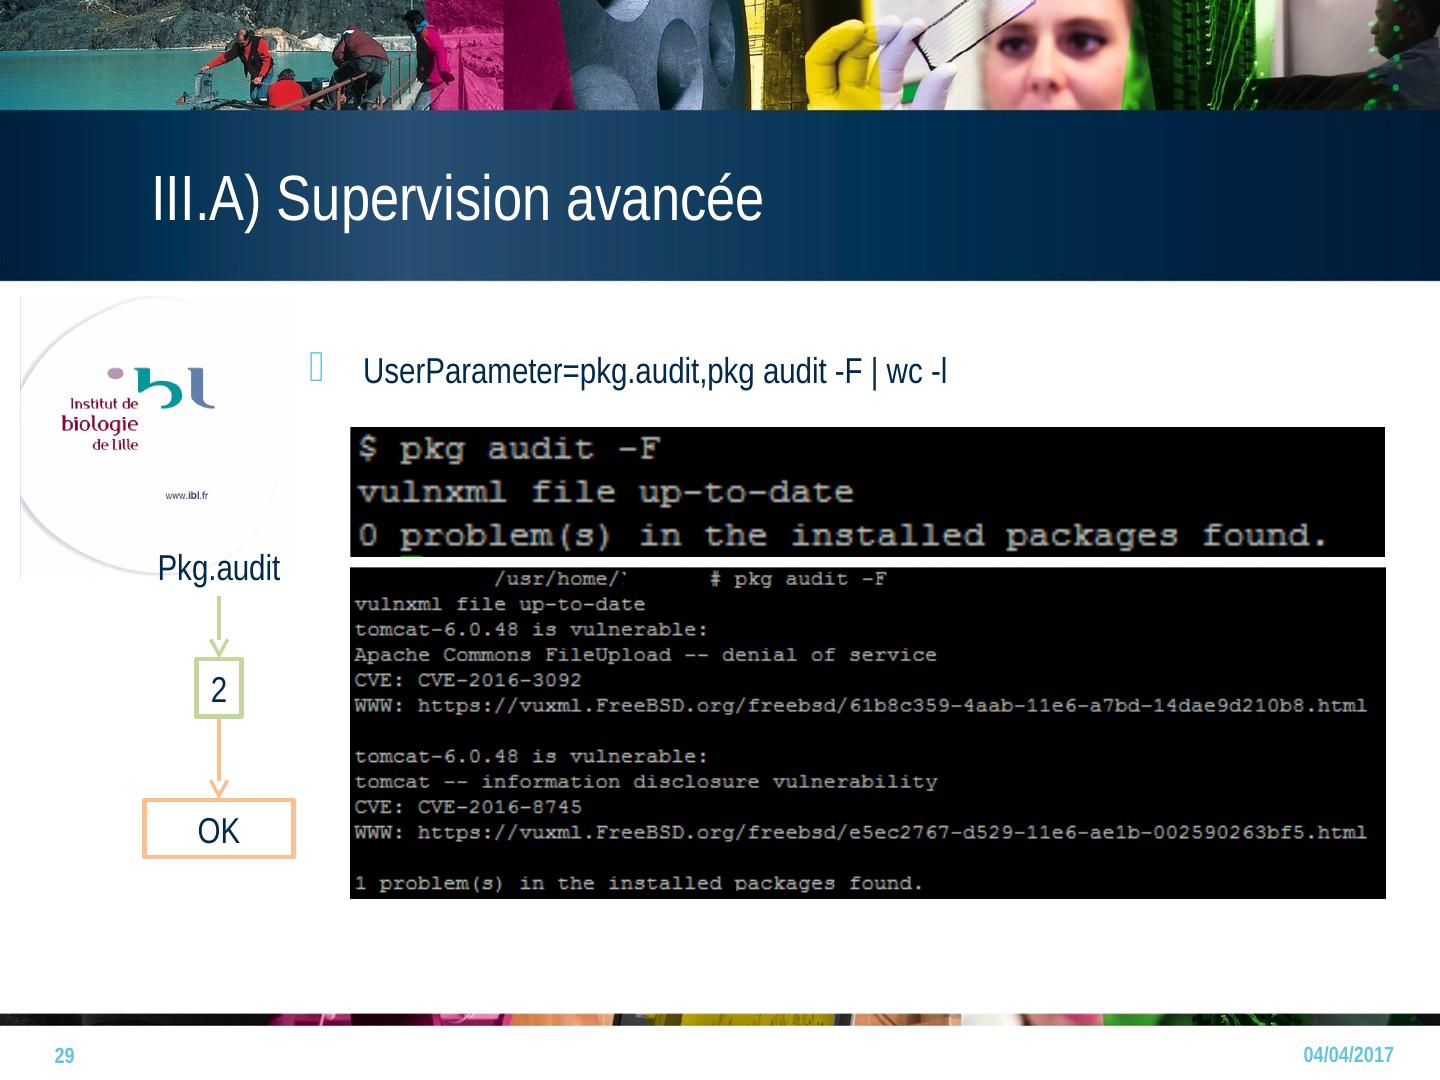Image resolution: width=1440 pixels, height=1080 pixels.
Task: Click "0 problem(s) in the installed packages found."
Action: pos(842,536)
